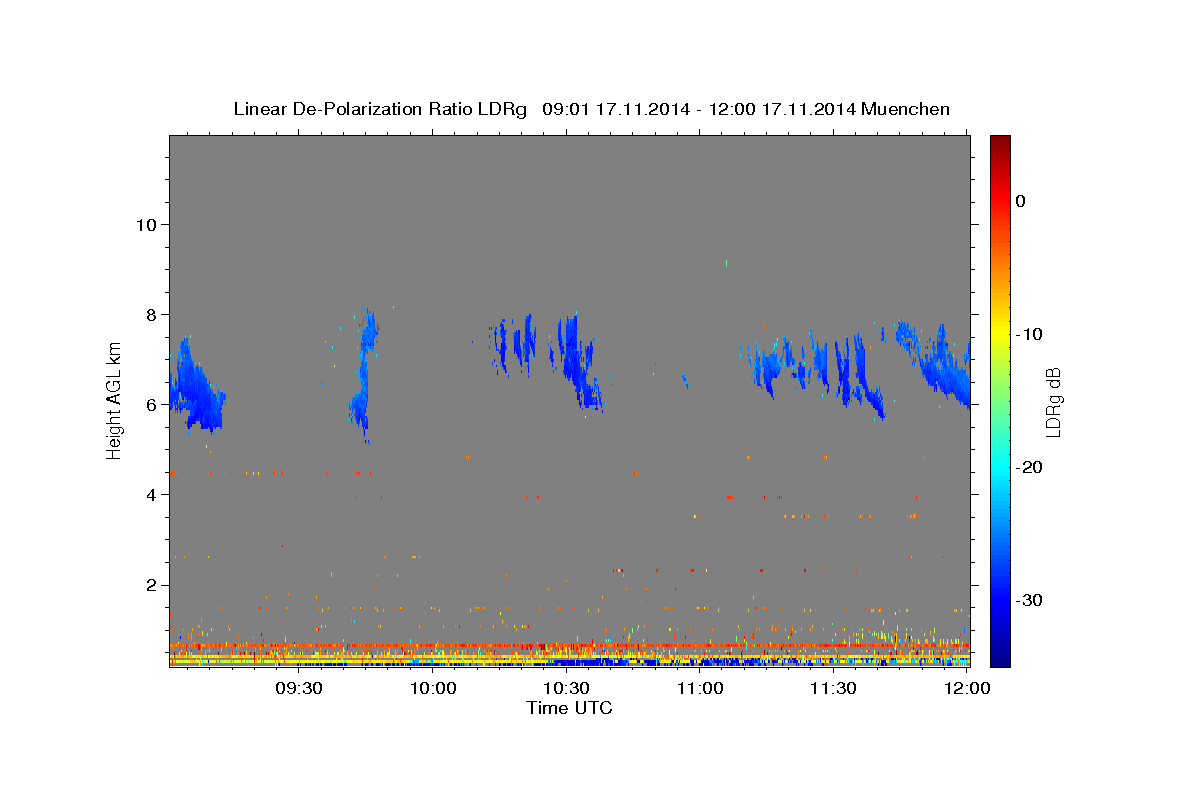Click the colorbar value -20
Viewport: 1200px width, 800px height.
point(1030,467)
